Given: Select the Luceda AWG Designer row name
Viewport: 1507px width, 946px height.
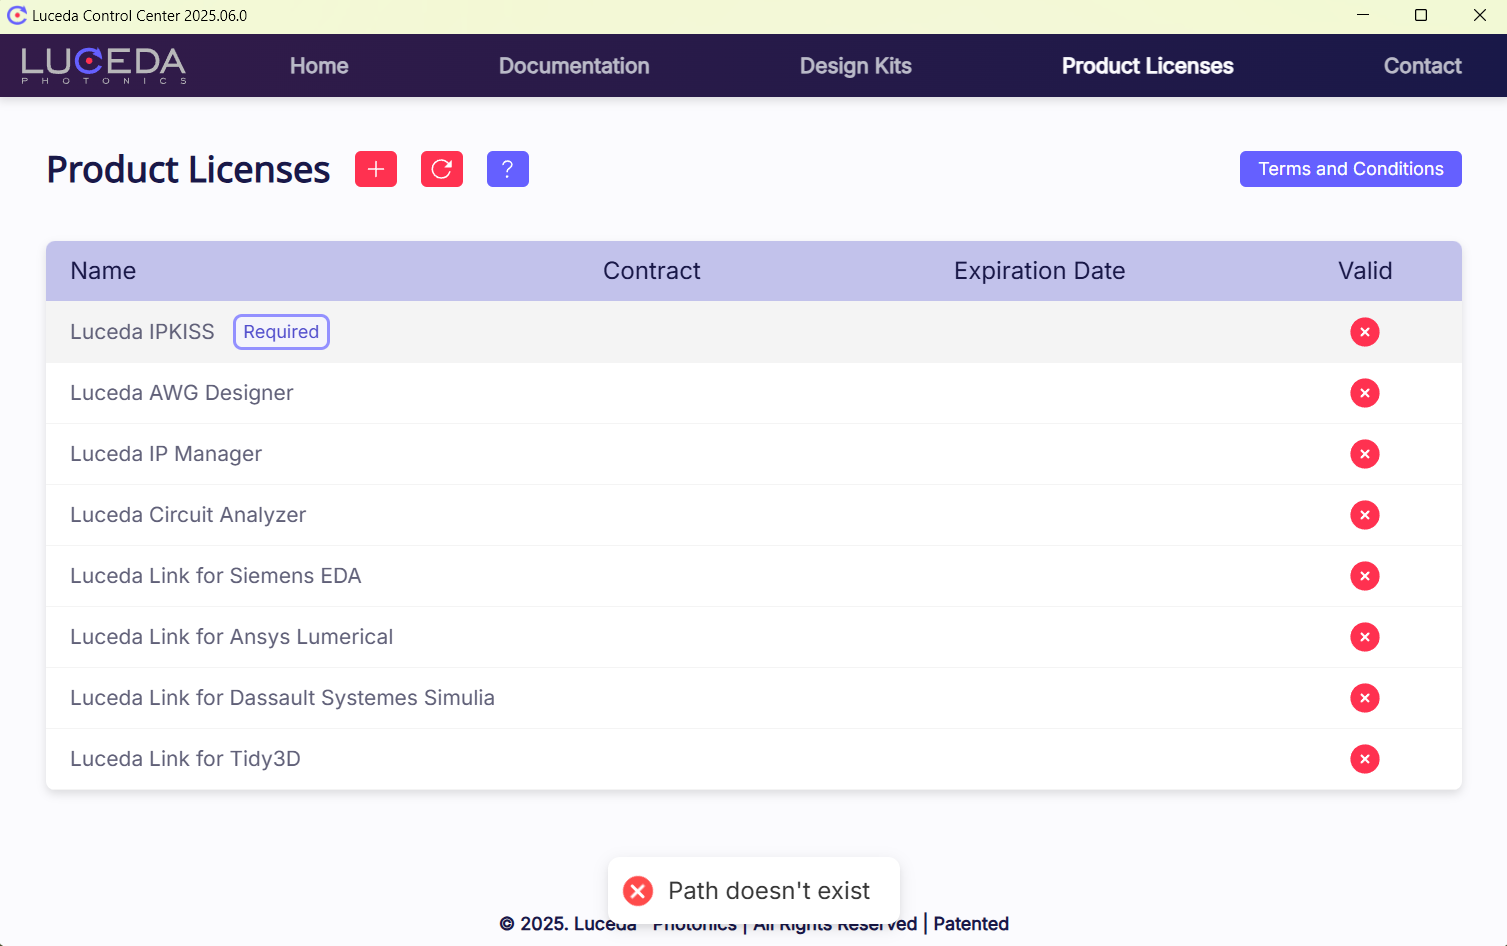Looking at the screenshot, I should point(182,393).
